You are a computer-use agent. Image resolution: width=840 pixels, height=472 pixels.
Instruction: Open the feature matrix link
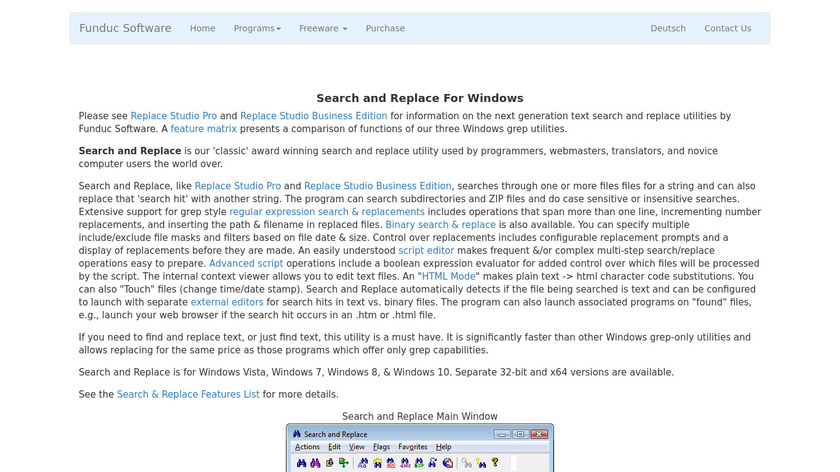pos(204,129)
